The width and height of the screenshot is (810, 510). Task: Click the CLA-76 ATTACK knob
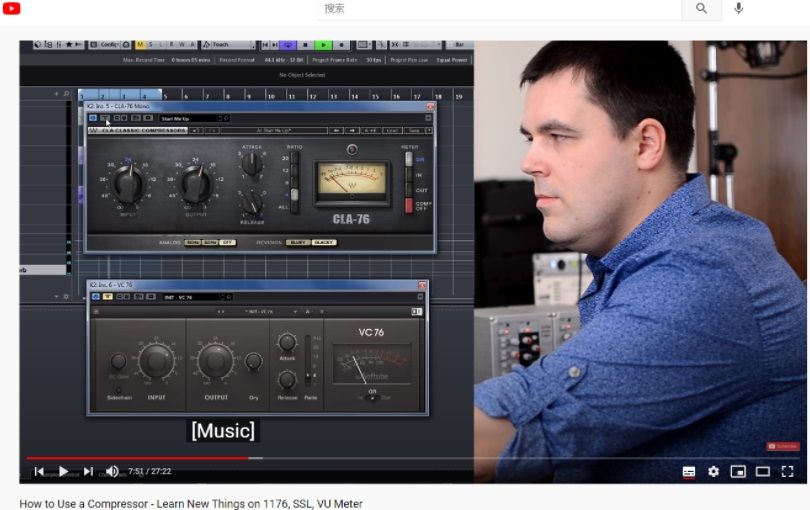click(x=252, y=164)
